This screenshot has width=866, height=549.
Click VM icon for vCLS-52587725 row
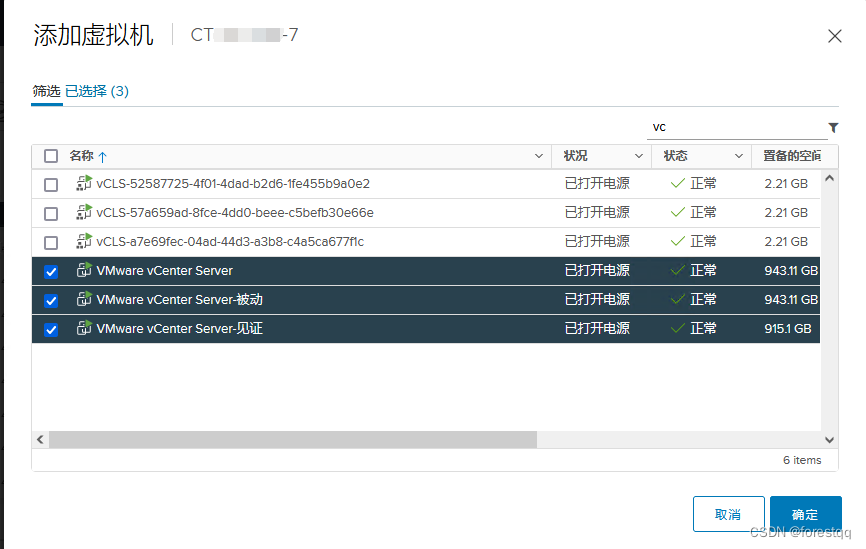[84, 183]
